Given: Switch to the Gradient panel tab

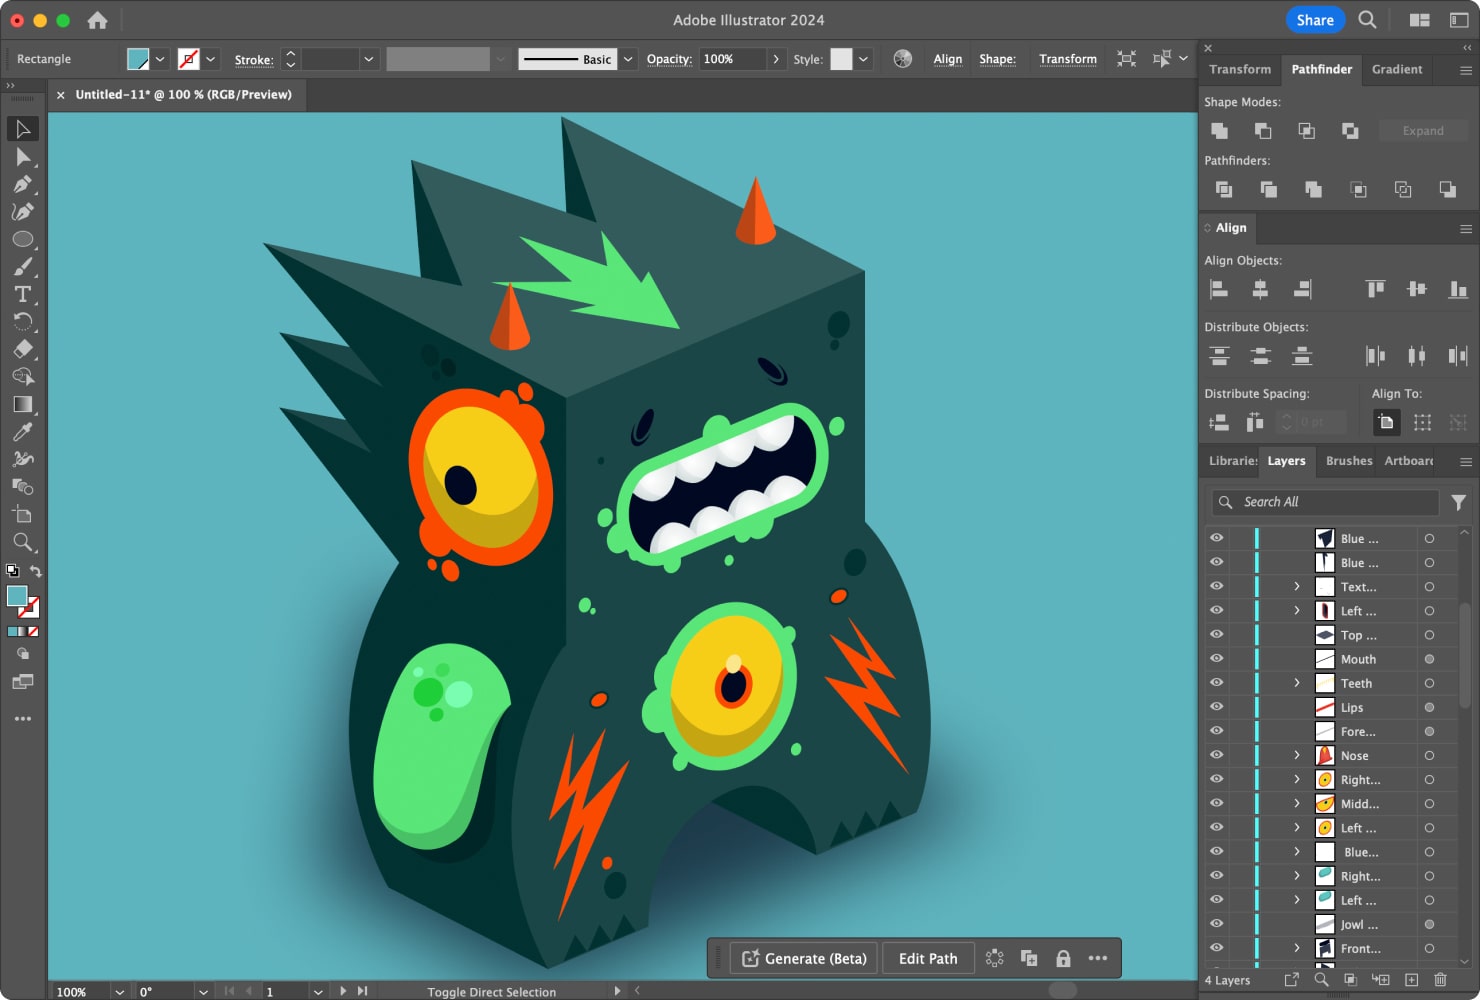Looking at the screenshot, I should point(1396,69).
